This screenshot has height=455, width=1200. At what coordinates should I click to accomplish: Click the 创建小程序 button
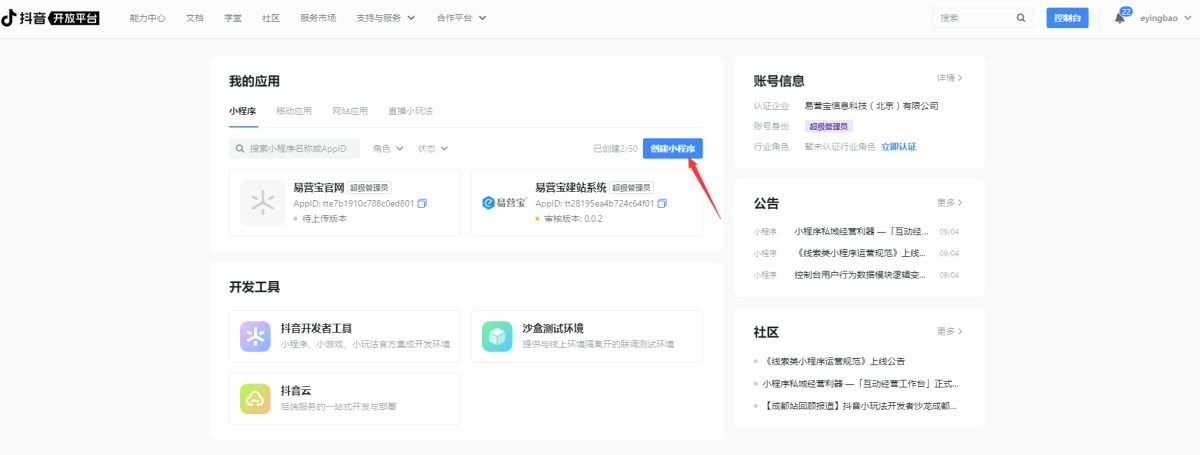pyautogui.click(x=672, y=148)
